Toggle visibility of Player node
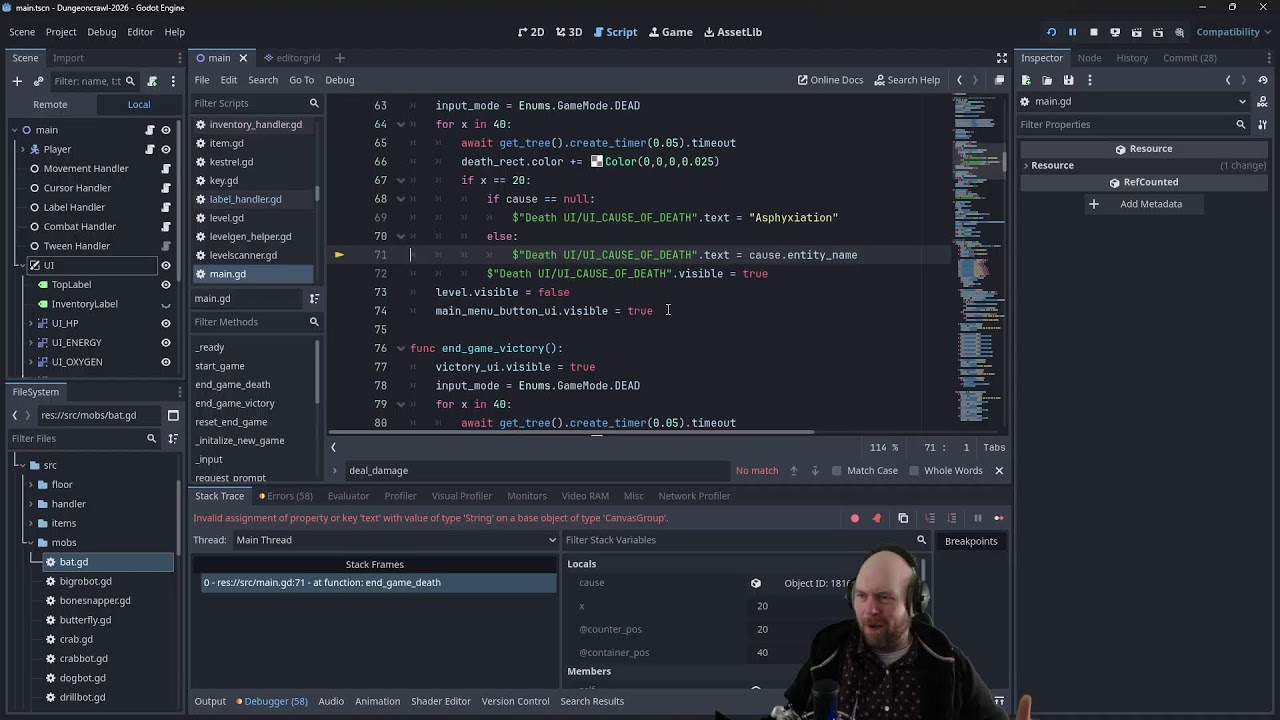 pos(166,149)
